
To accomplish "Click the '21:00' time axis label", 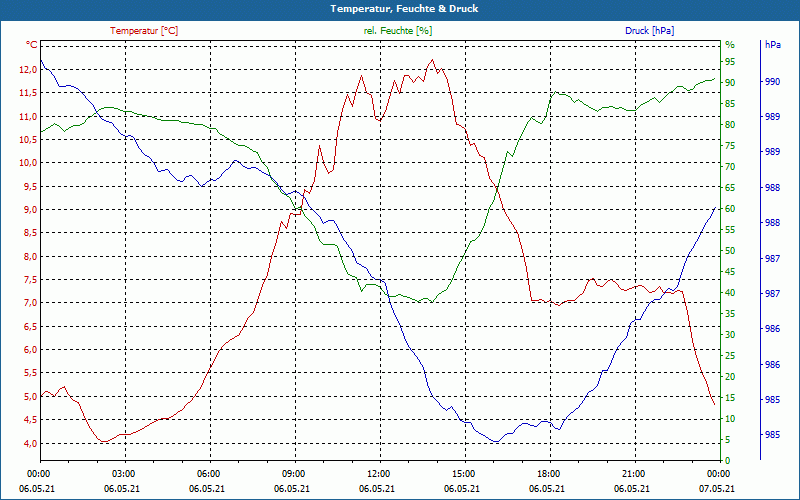I will tap(632, 473).
